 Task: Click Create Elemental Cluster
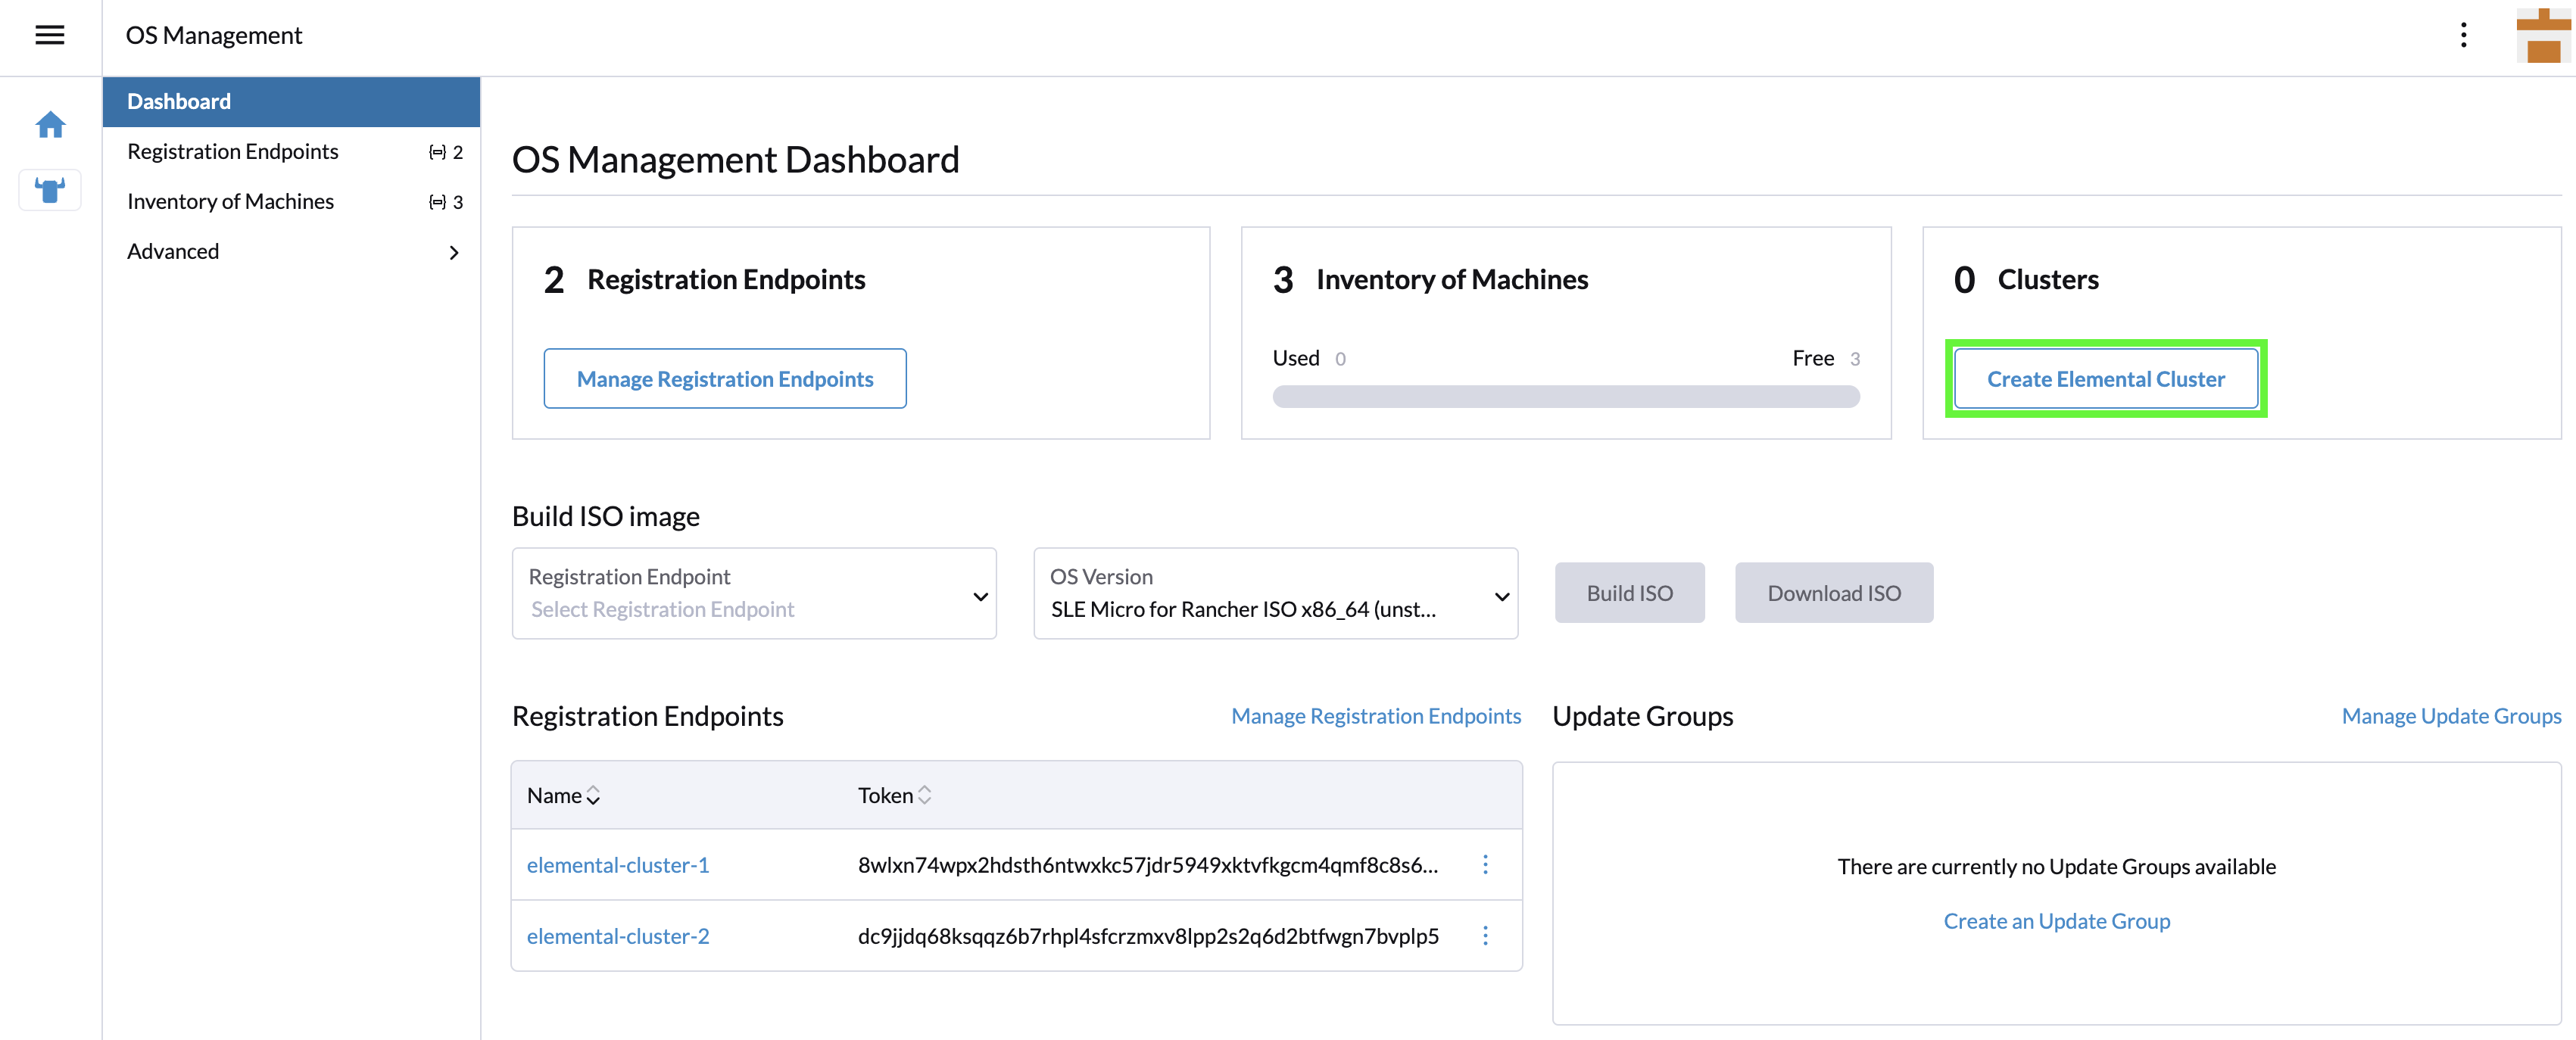click(x=2106, y=378)
